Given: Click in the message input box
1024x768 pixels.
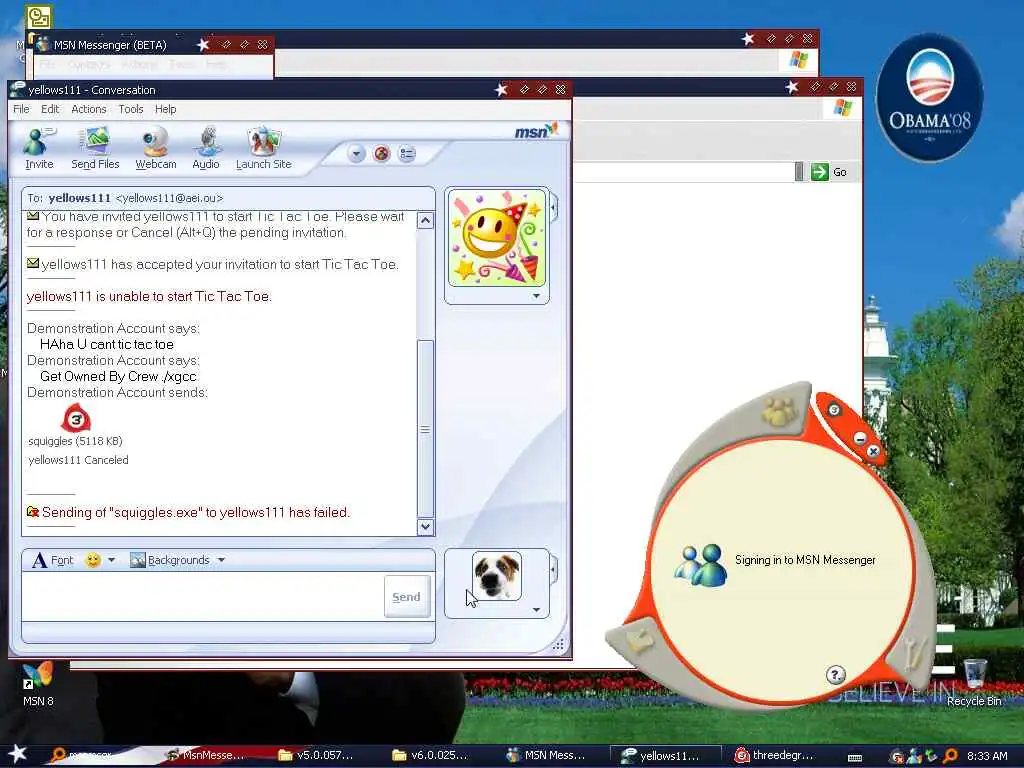Looking at the screenshot, I should (x=202, y=596).
